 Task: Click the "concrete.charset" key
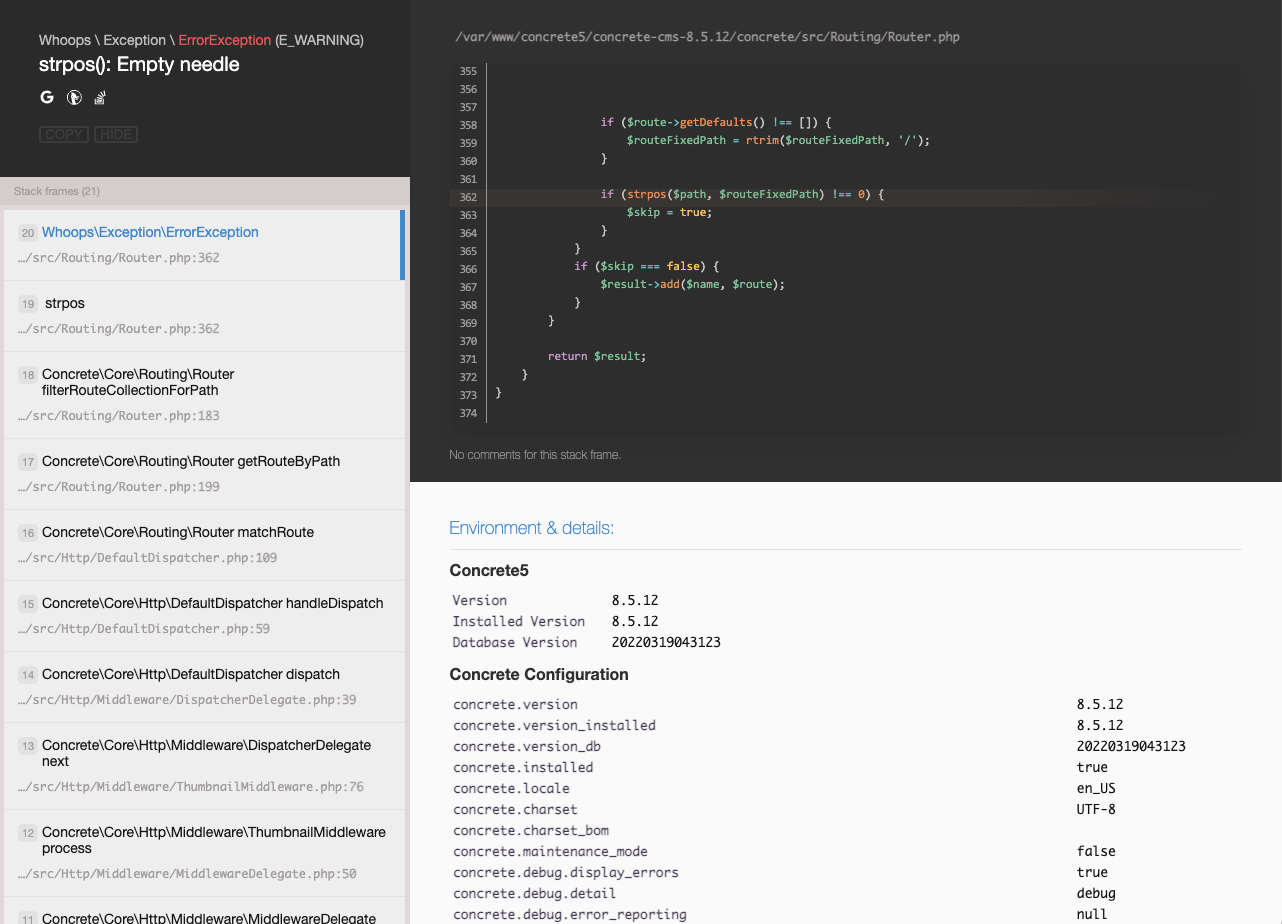[515, 810]
